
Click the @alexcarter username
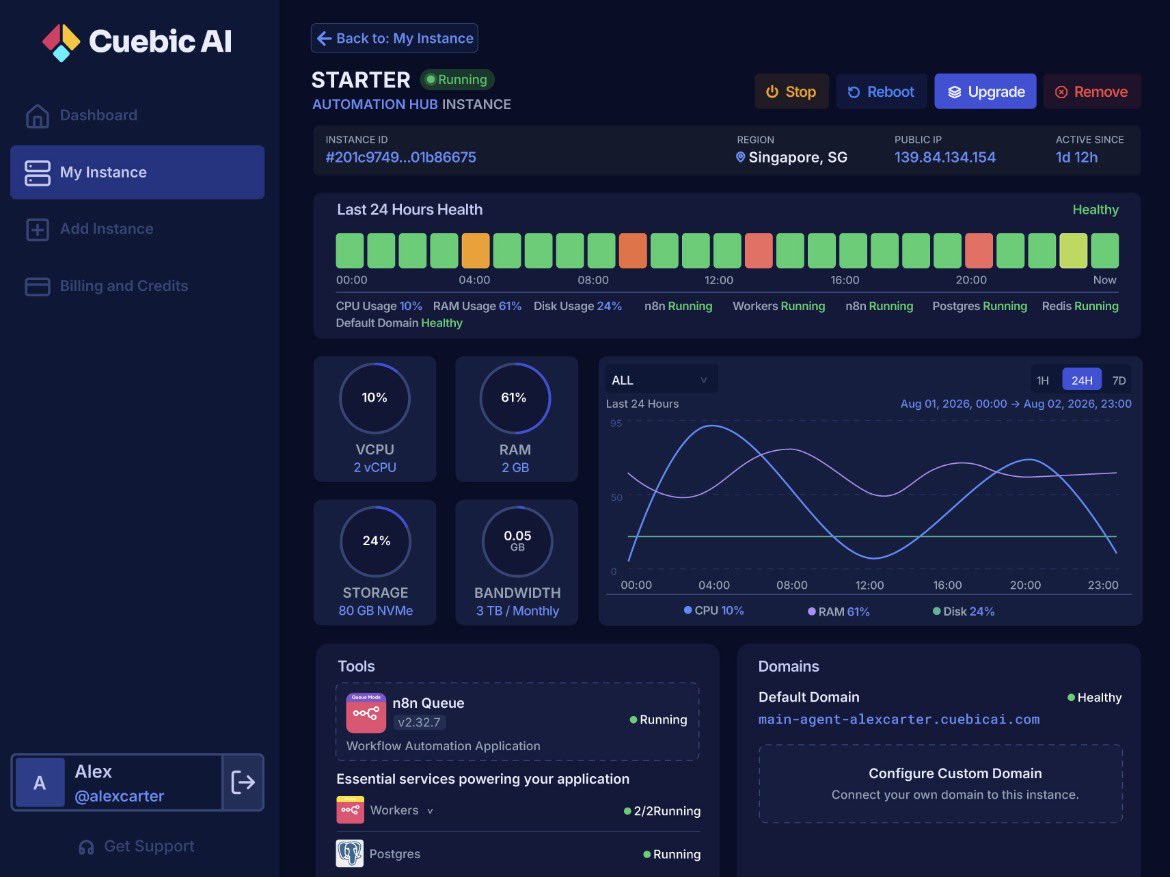pyautogui.click(x=119, y=796)
